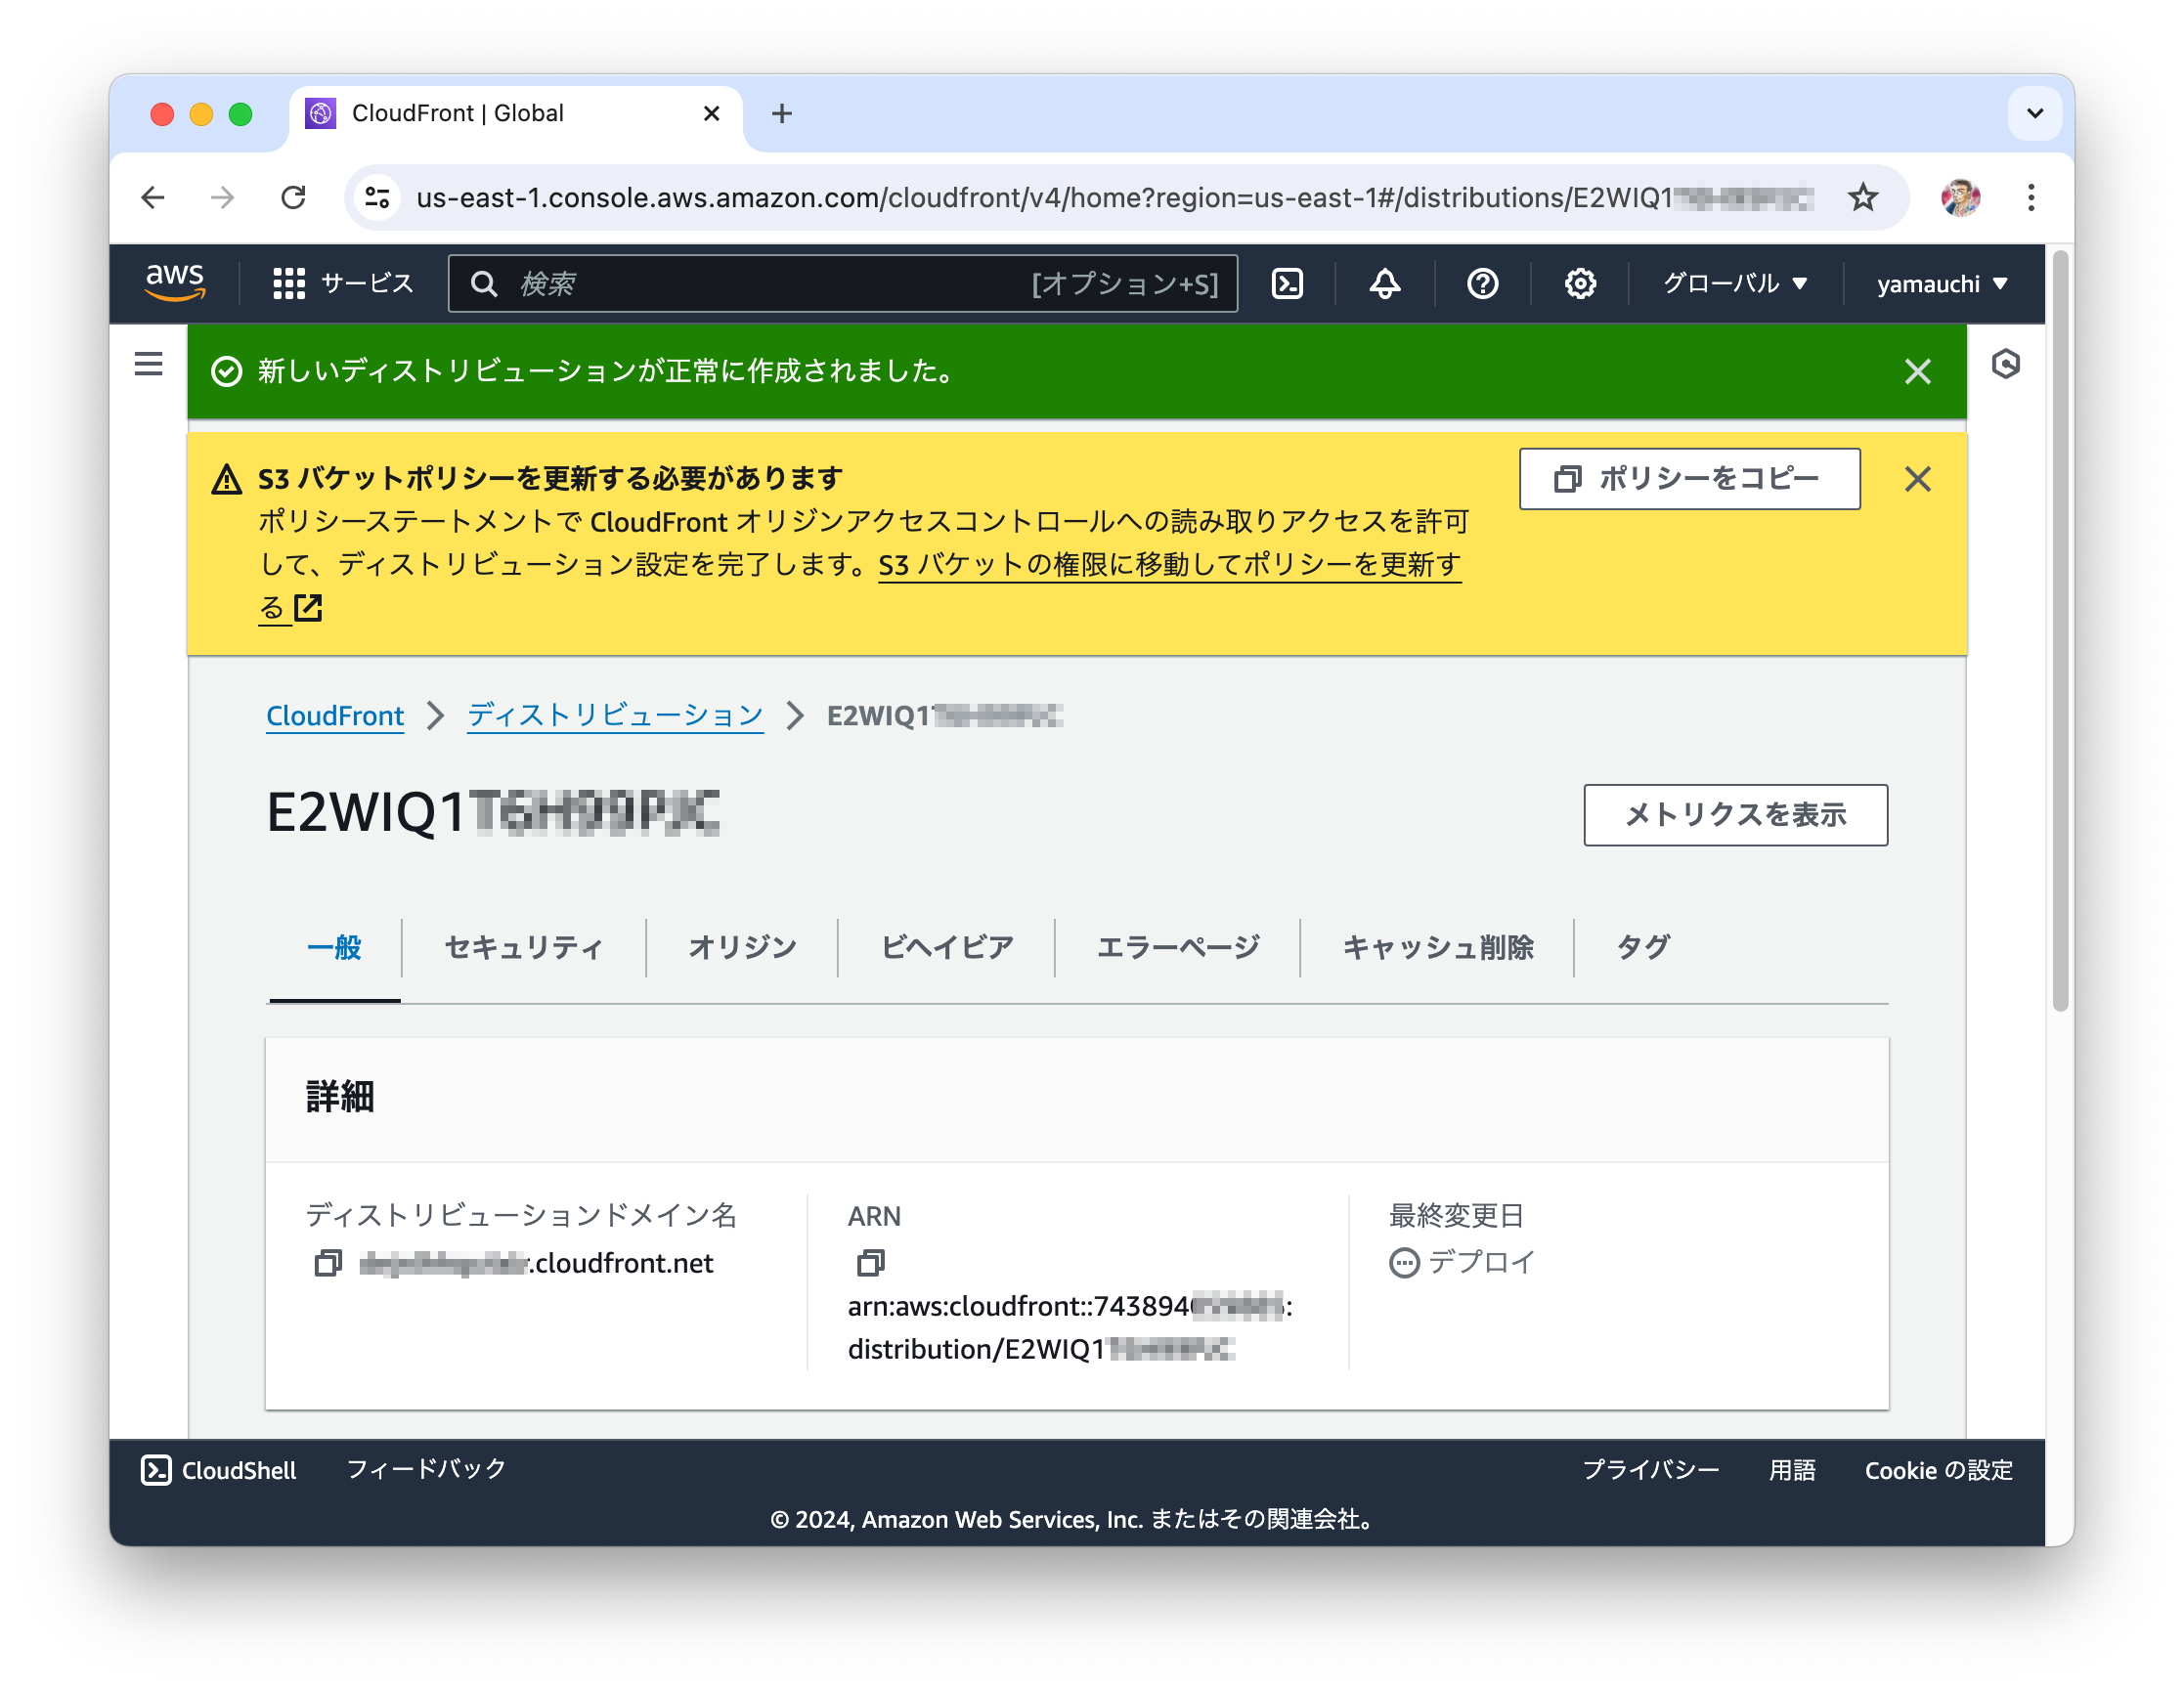Open the help question mark icon

(x=1482, y=284)
